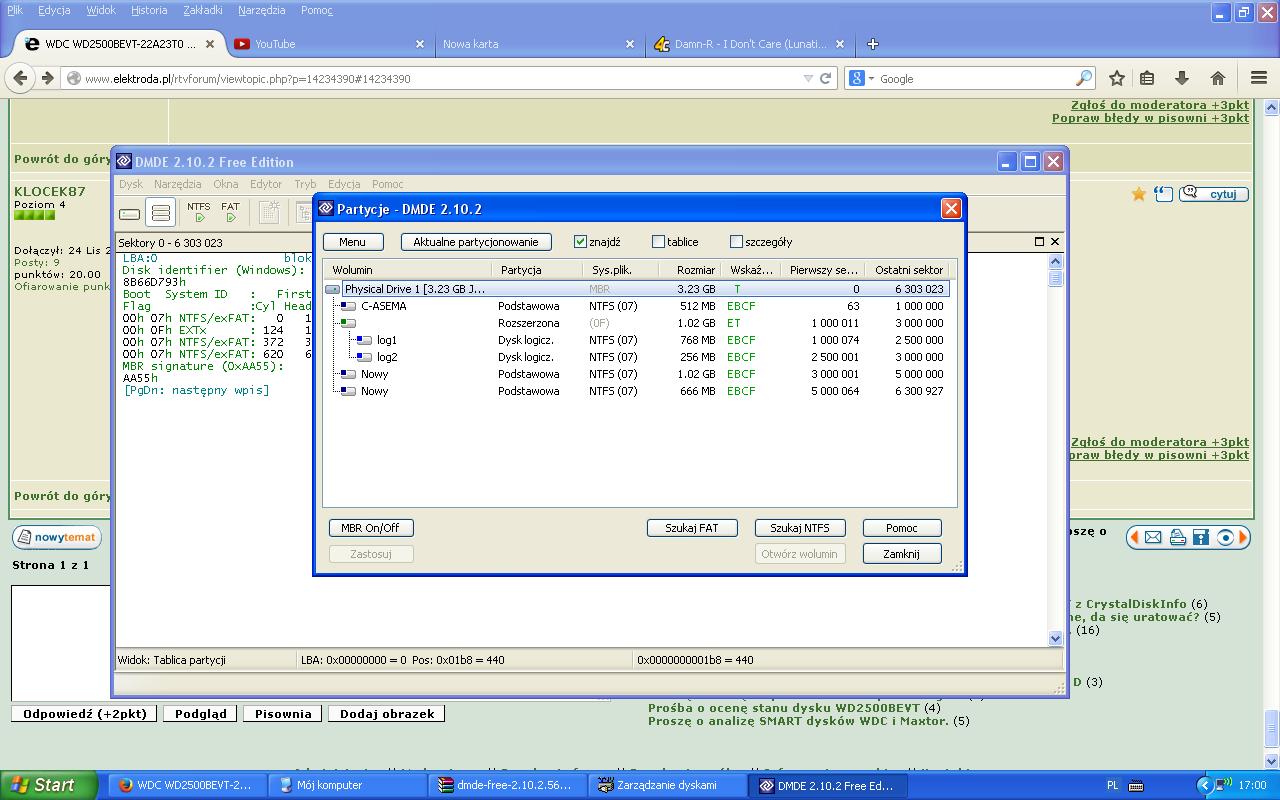Maximize the DMDE sector pane
Image resolution: width=1280 pixels, height=800 pixels.
click(1039, 242)
